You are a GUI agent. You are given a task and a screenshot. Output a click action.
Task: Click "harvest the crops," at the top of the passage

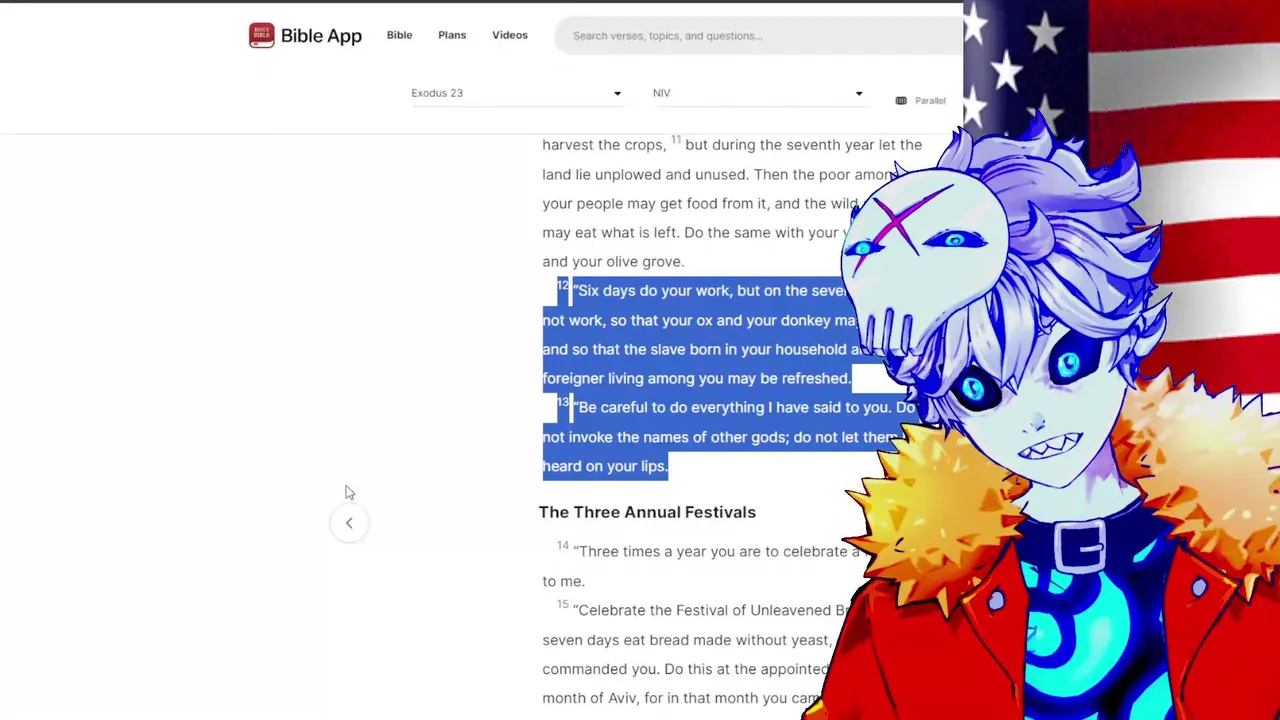point(604,145)
